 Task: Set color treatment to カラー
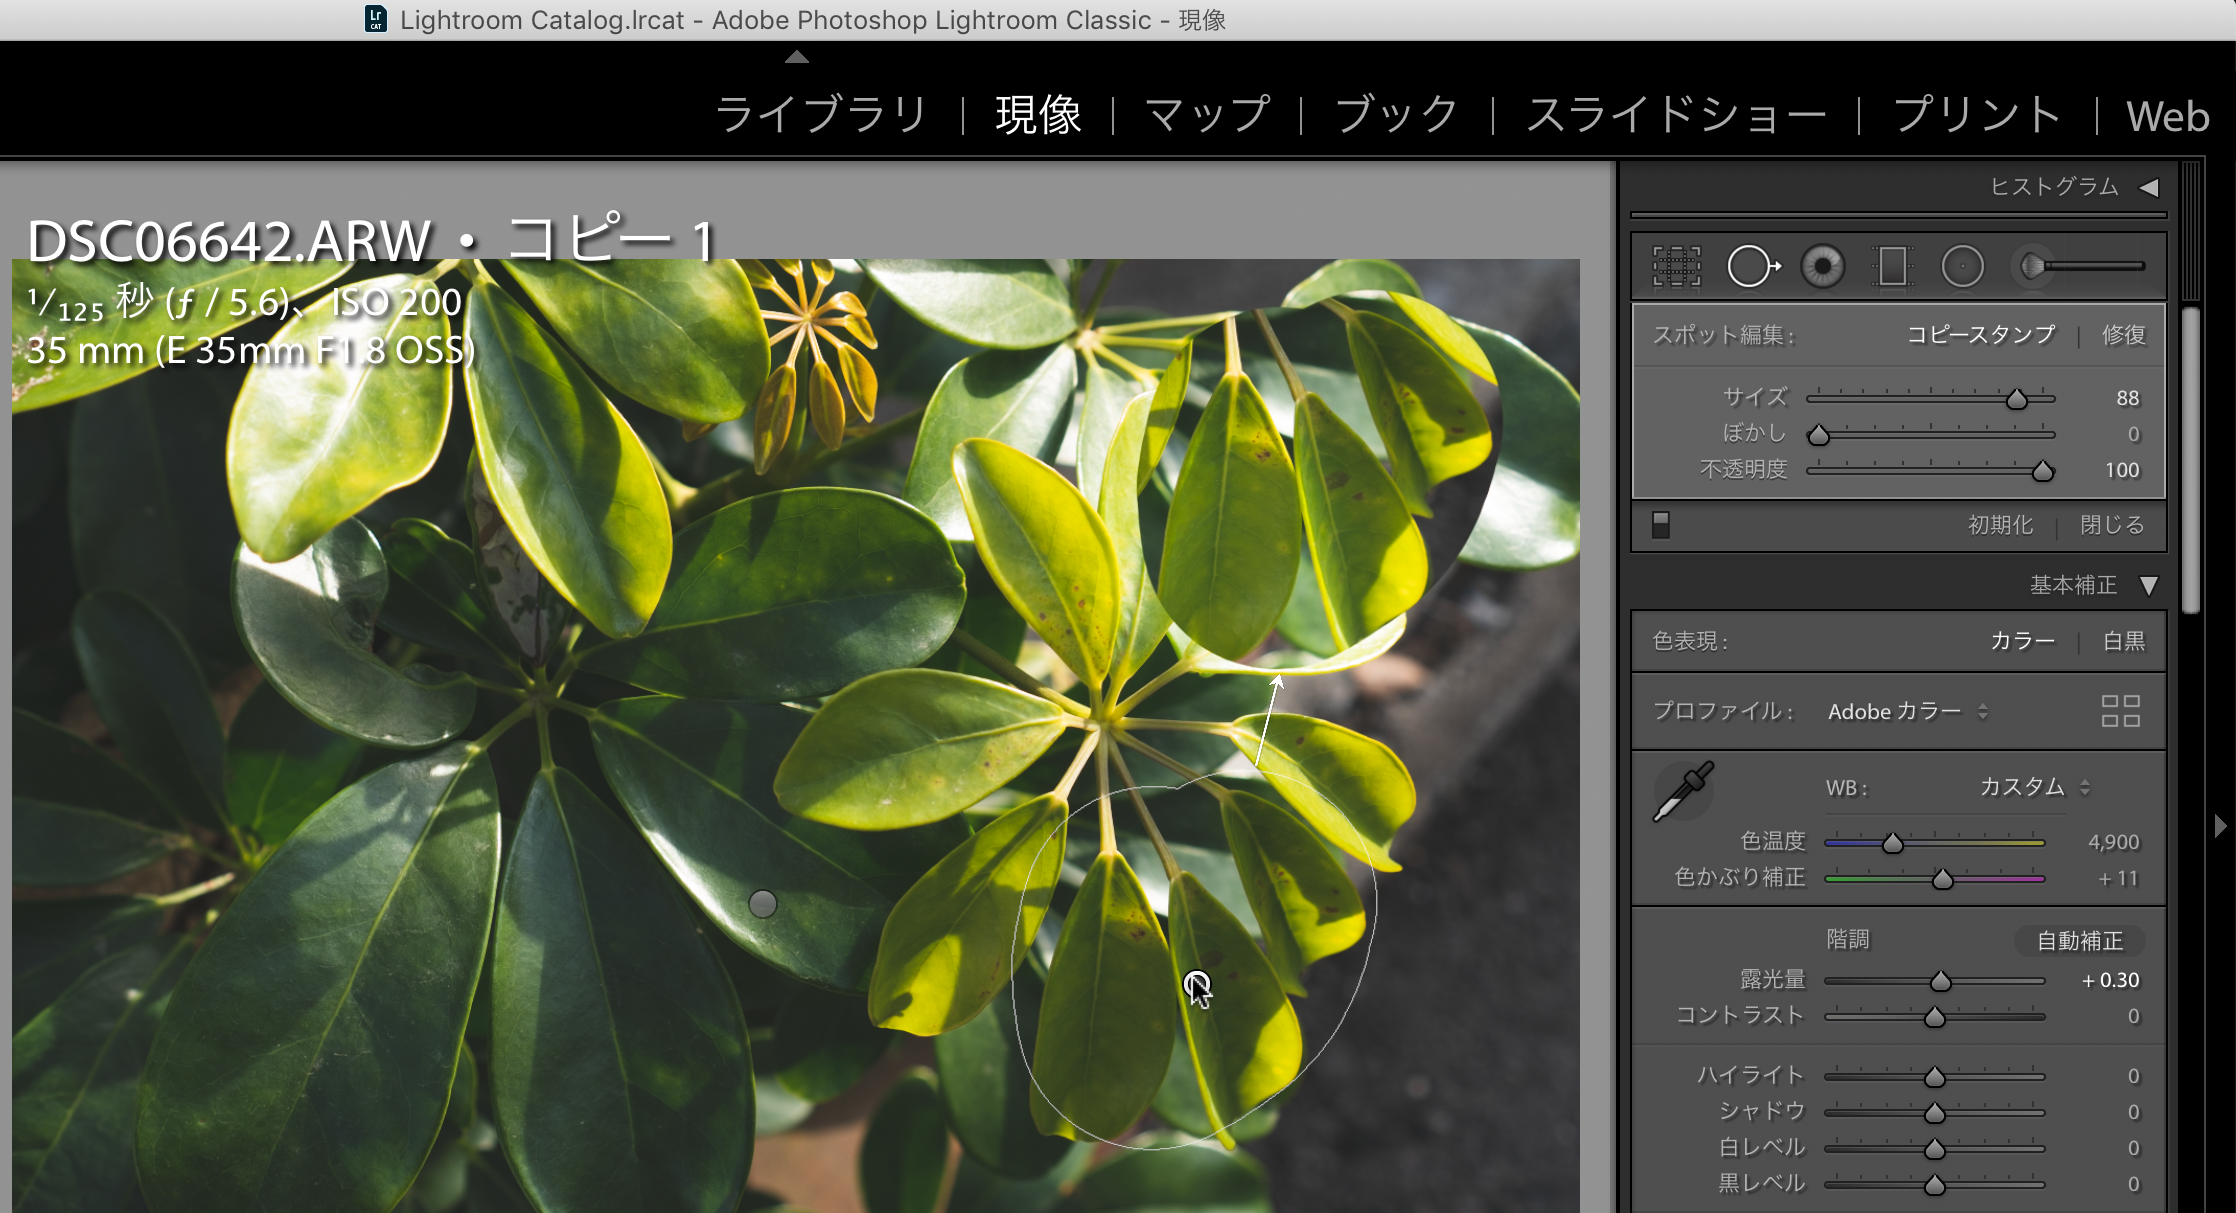(2022, 641)
